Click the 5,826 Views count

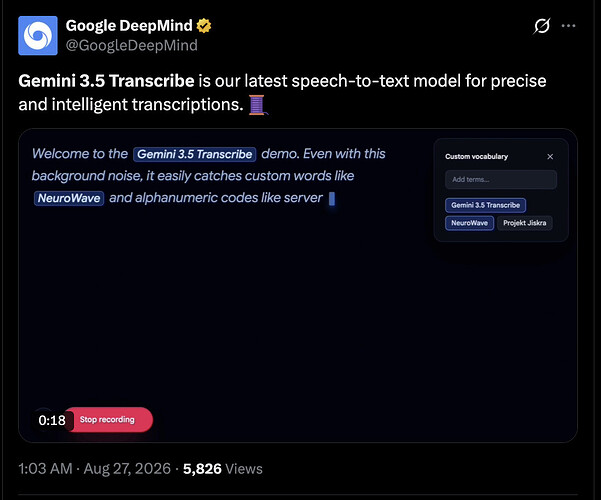click(x=223, y=469)
